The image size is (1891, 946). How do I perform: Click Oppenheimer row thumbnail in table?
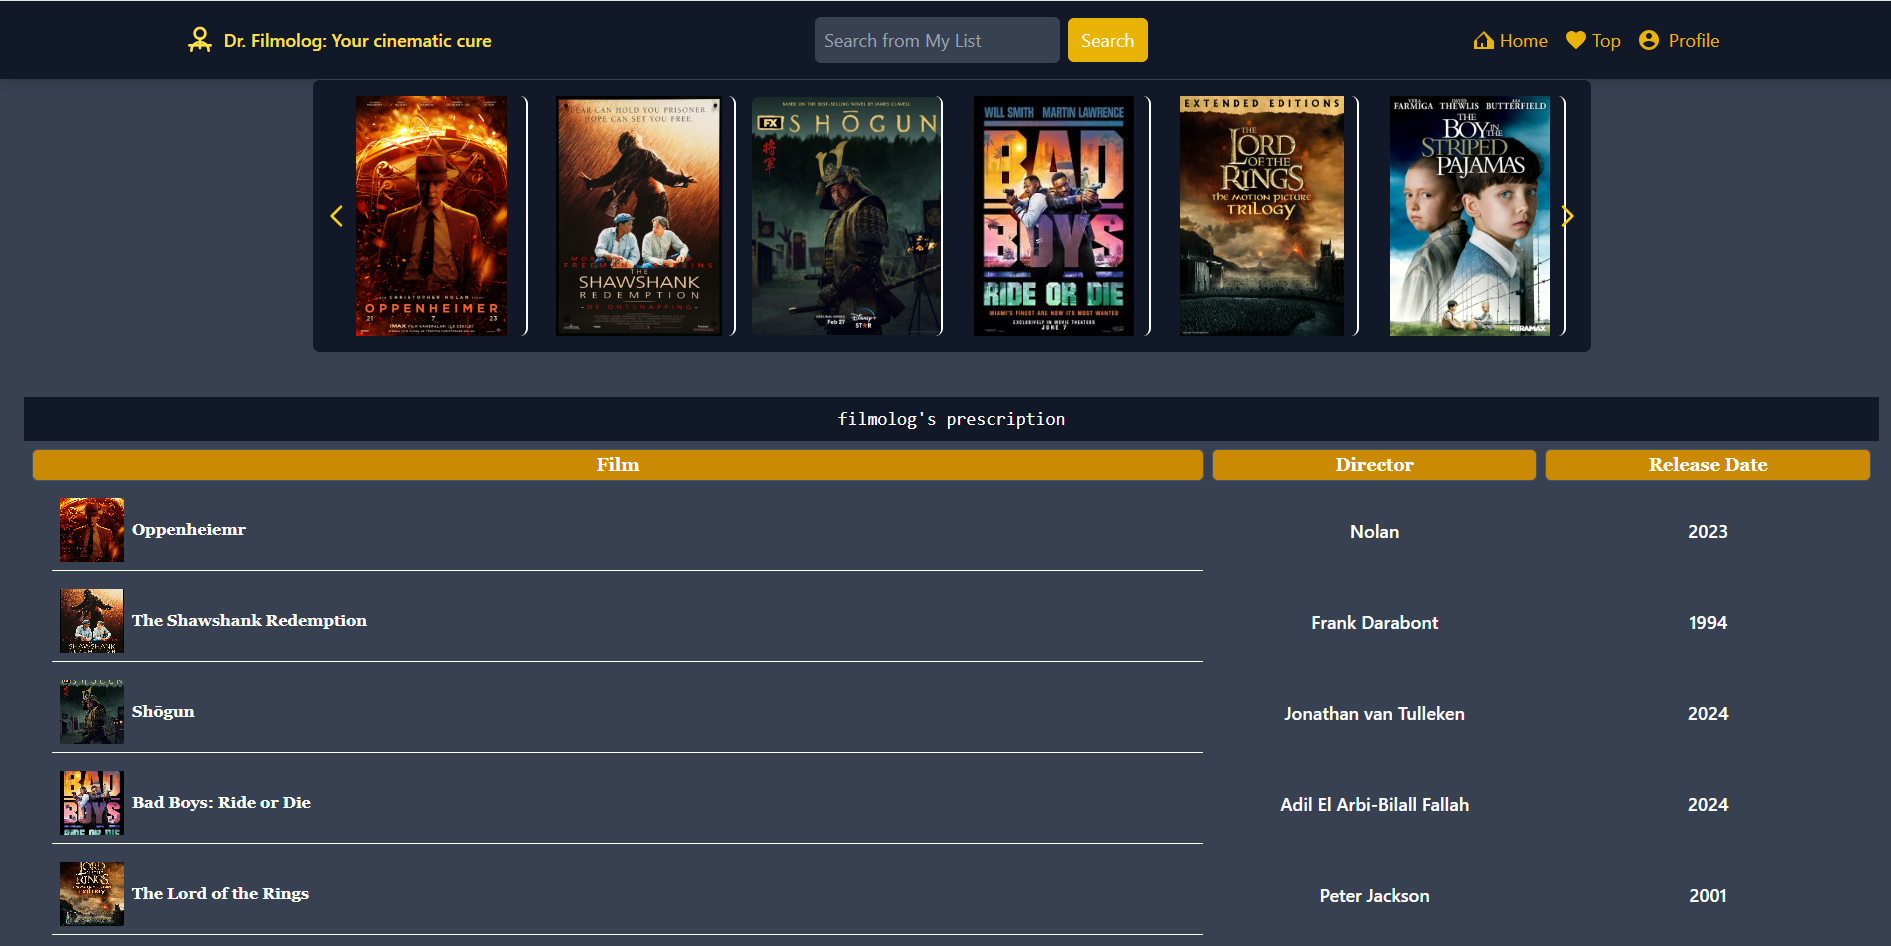pyautogui.click(x=92, y=530)
